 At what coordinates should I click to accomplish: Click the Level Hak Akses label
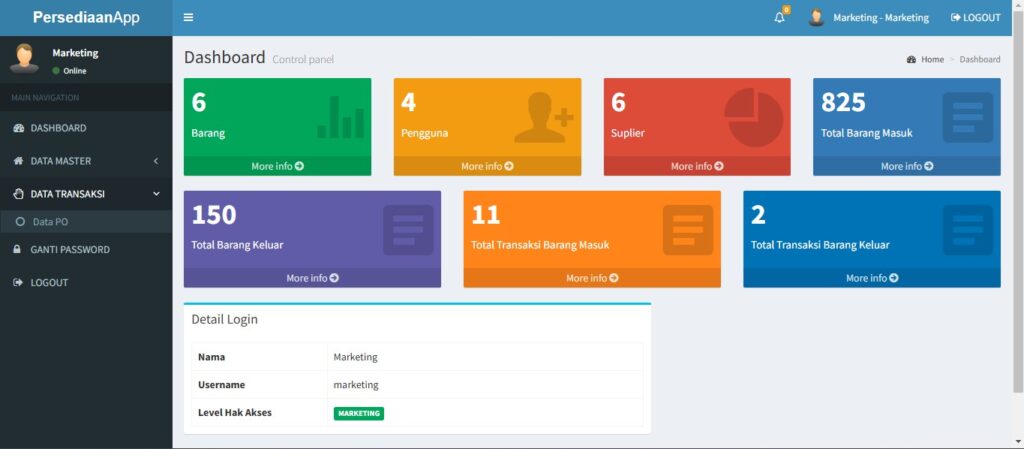pos(234,412)
